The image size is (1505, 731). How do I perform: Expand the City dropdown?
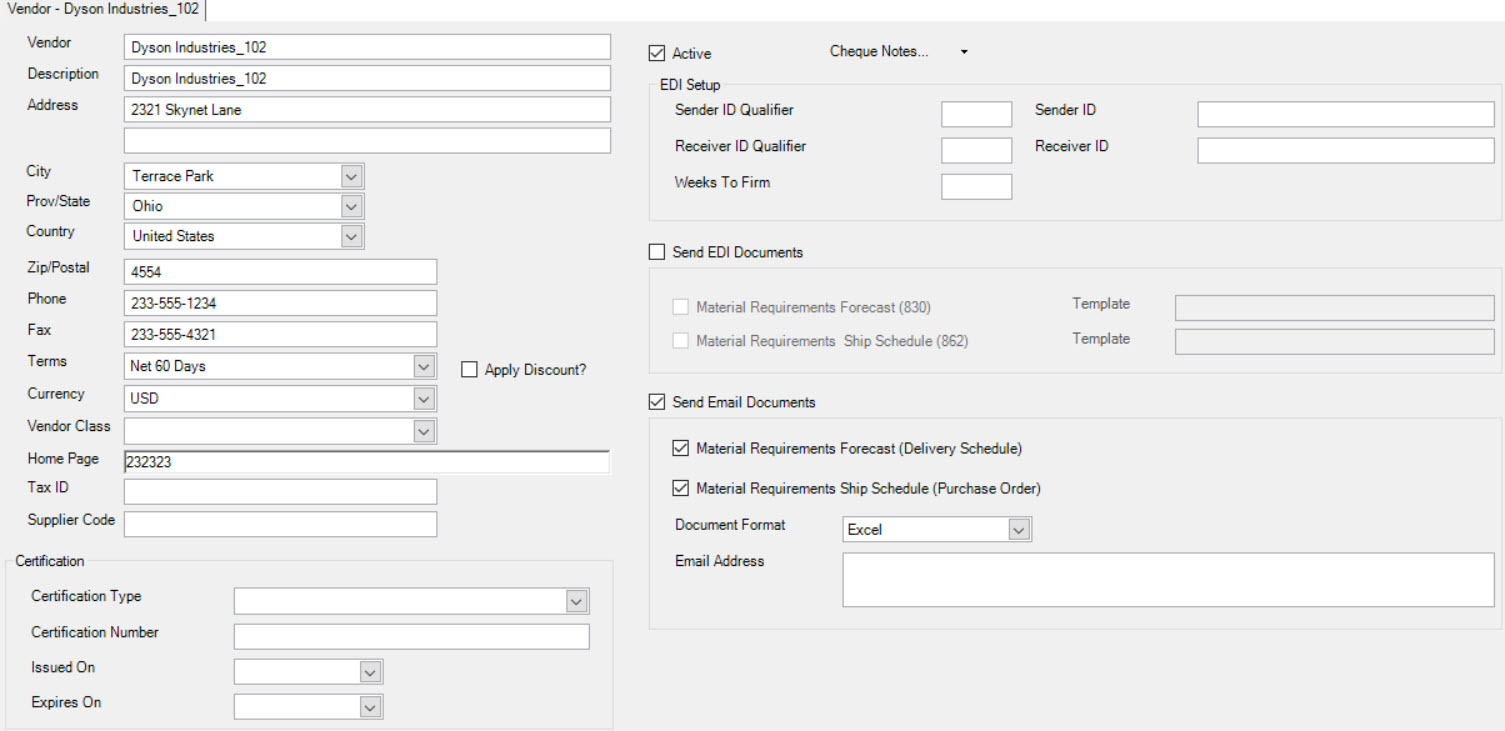tap(351, 176)
